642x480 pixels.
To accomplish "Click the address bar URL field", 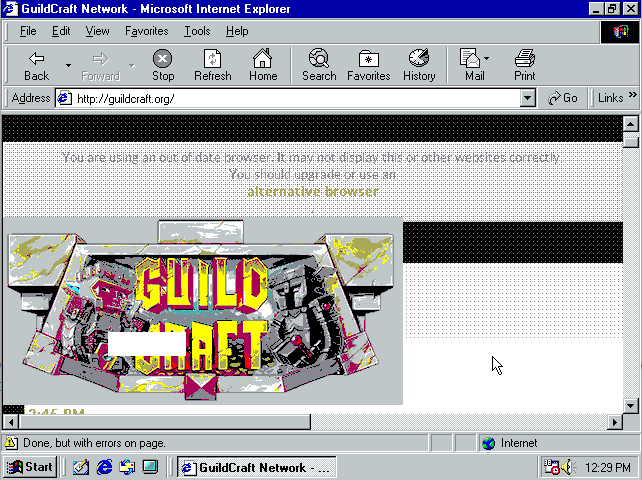I will point(297,99).
